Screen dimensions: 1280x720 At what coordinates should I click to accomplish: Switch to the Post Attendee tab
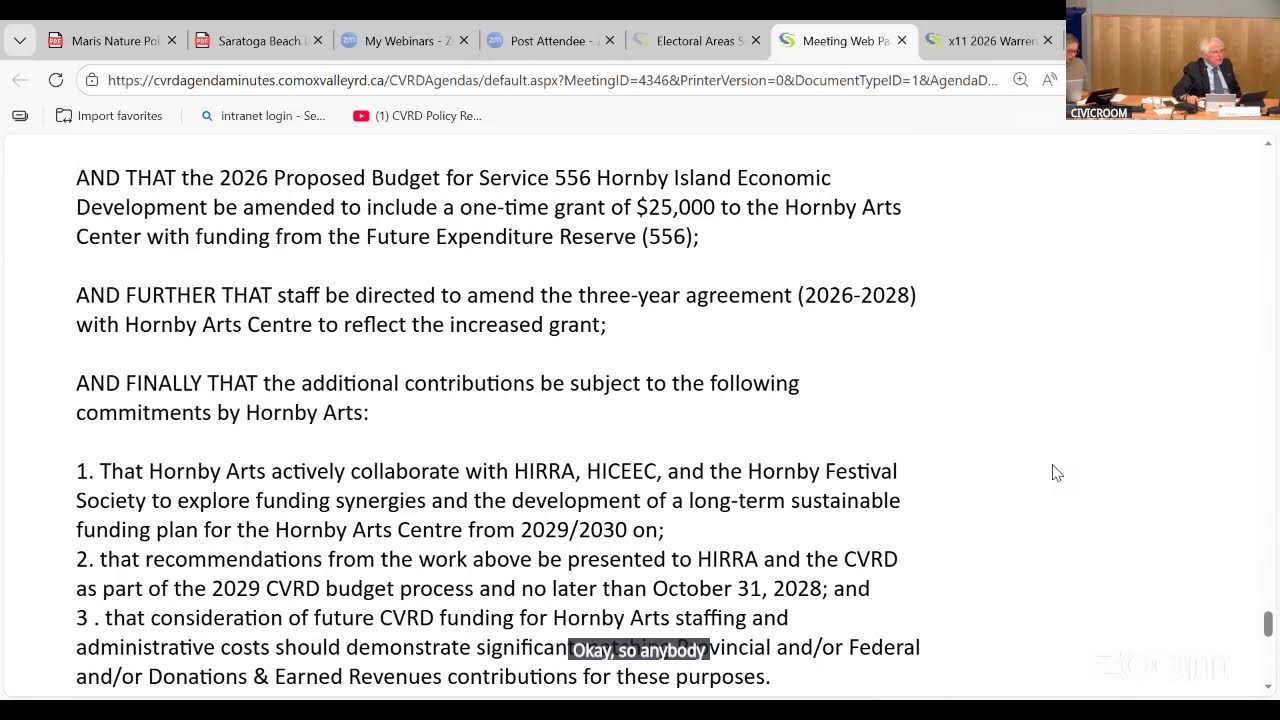[x=543, y=41]
